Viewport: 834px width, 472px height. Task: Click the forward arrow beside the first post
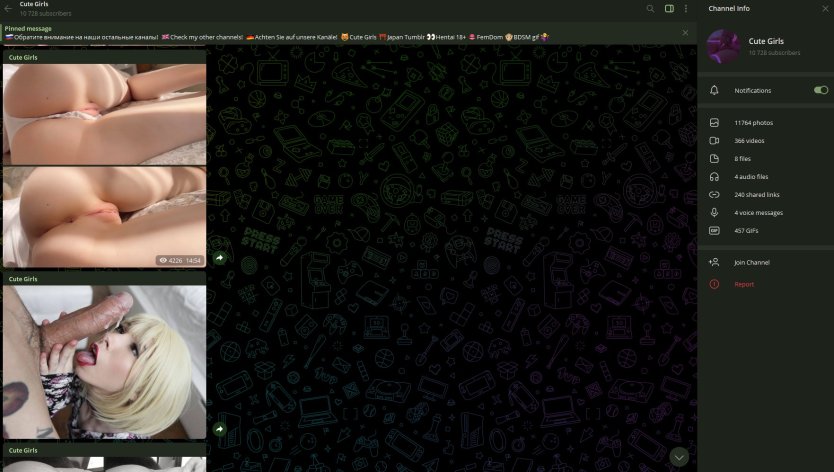[219, 258]
